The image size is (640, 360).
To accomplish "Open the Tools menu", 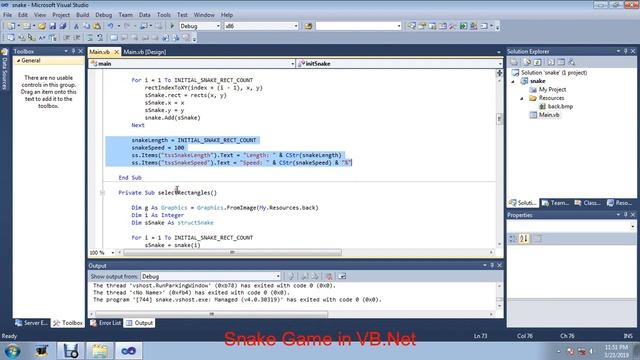I will (164, 15).
